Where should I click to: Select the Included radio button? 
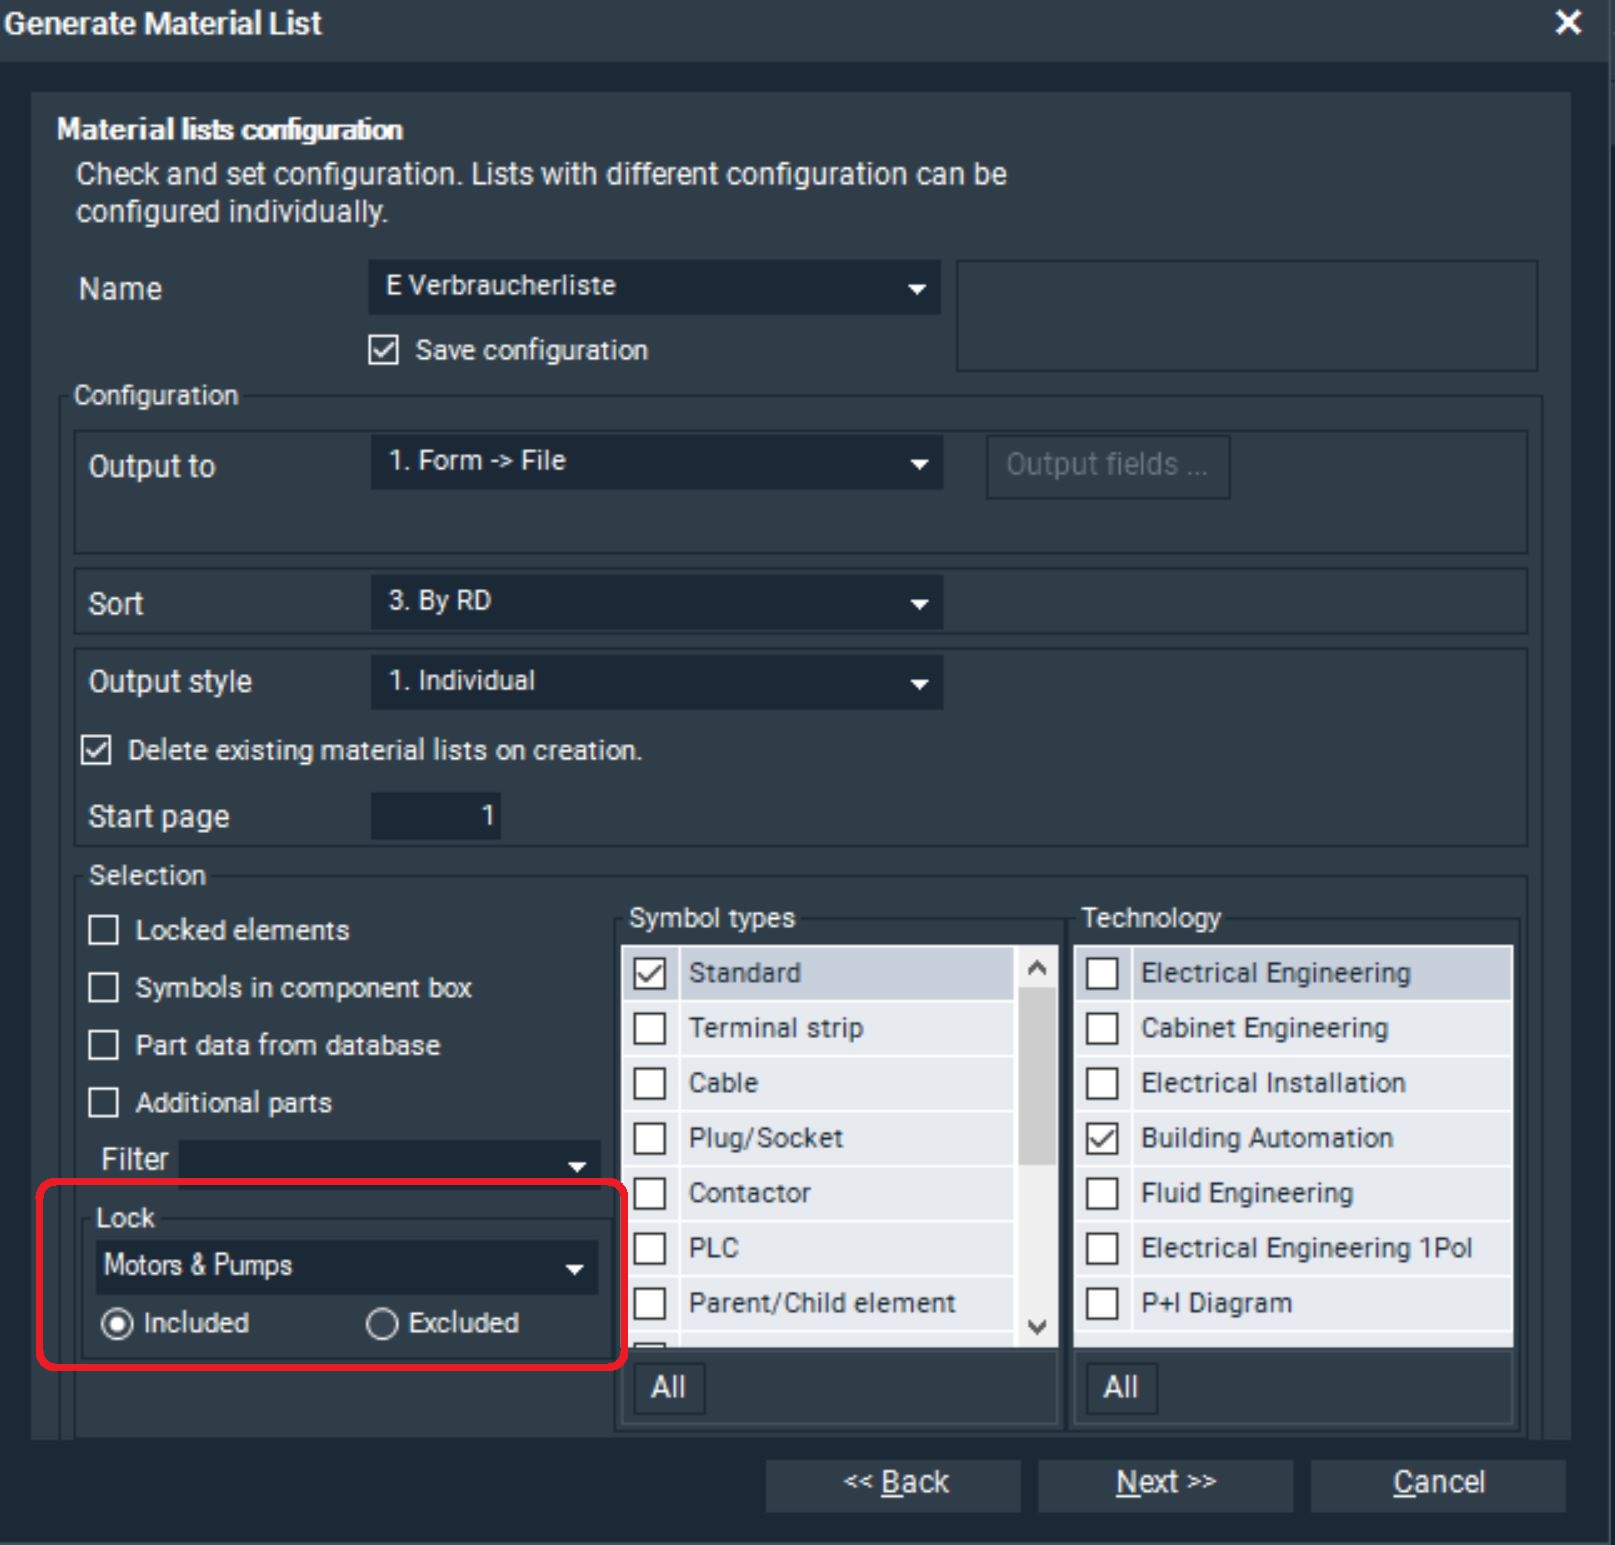click(117, 1324)
